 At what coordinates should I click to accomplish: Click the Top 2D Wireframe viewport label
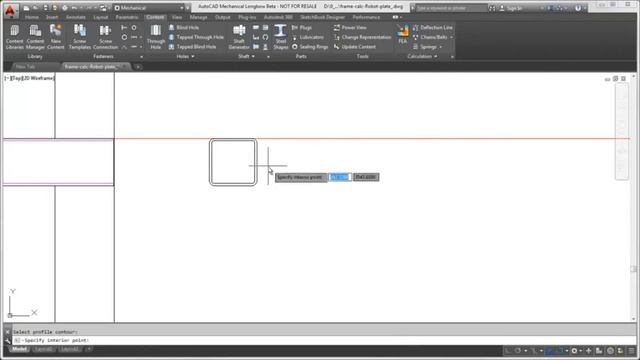point(29,78)
